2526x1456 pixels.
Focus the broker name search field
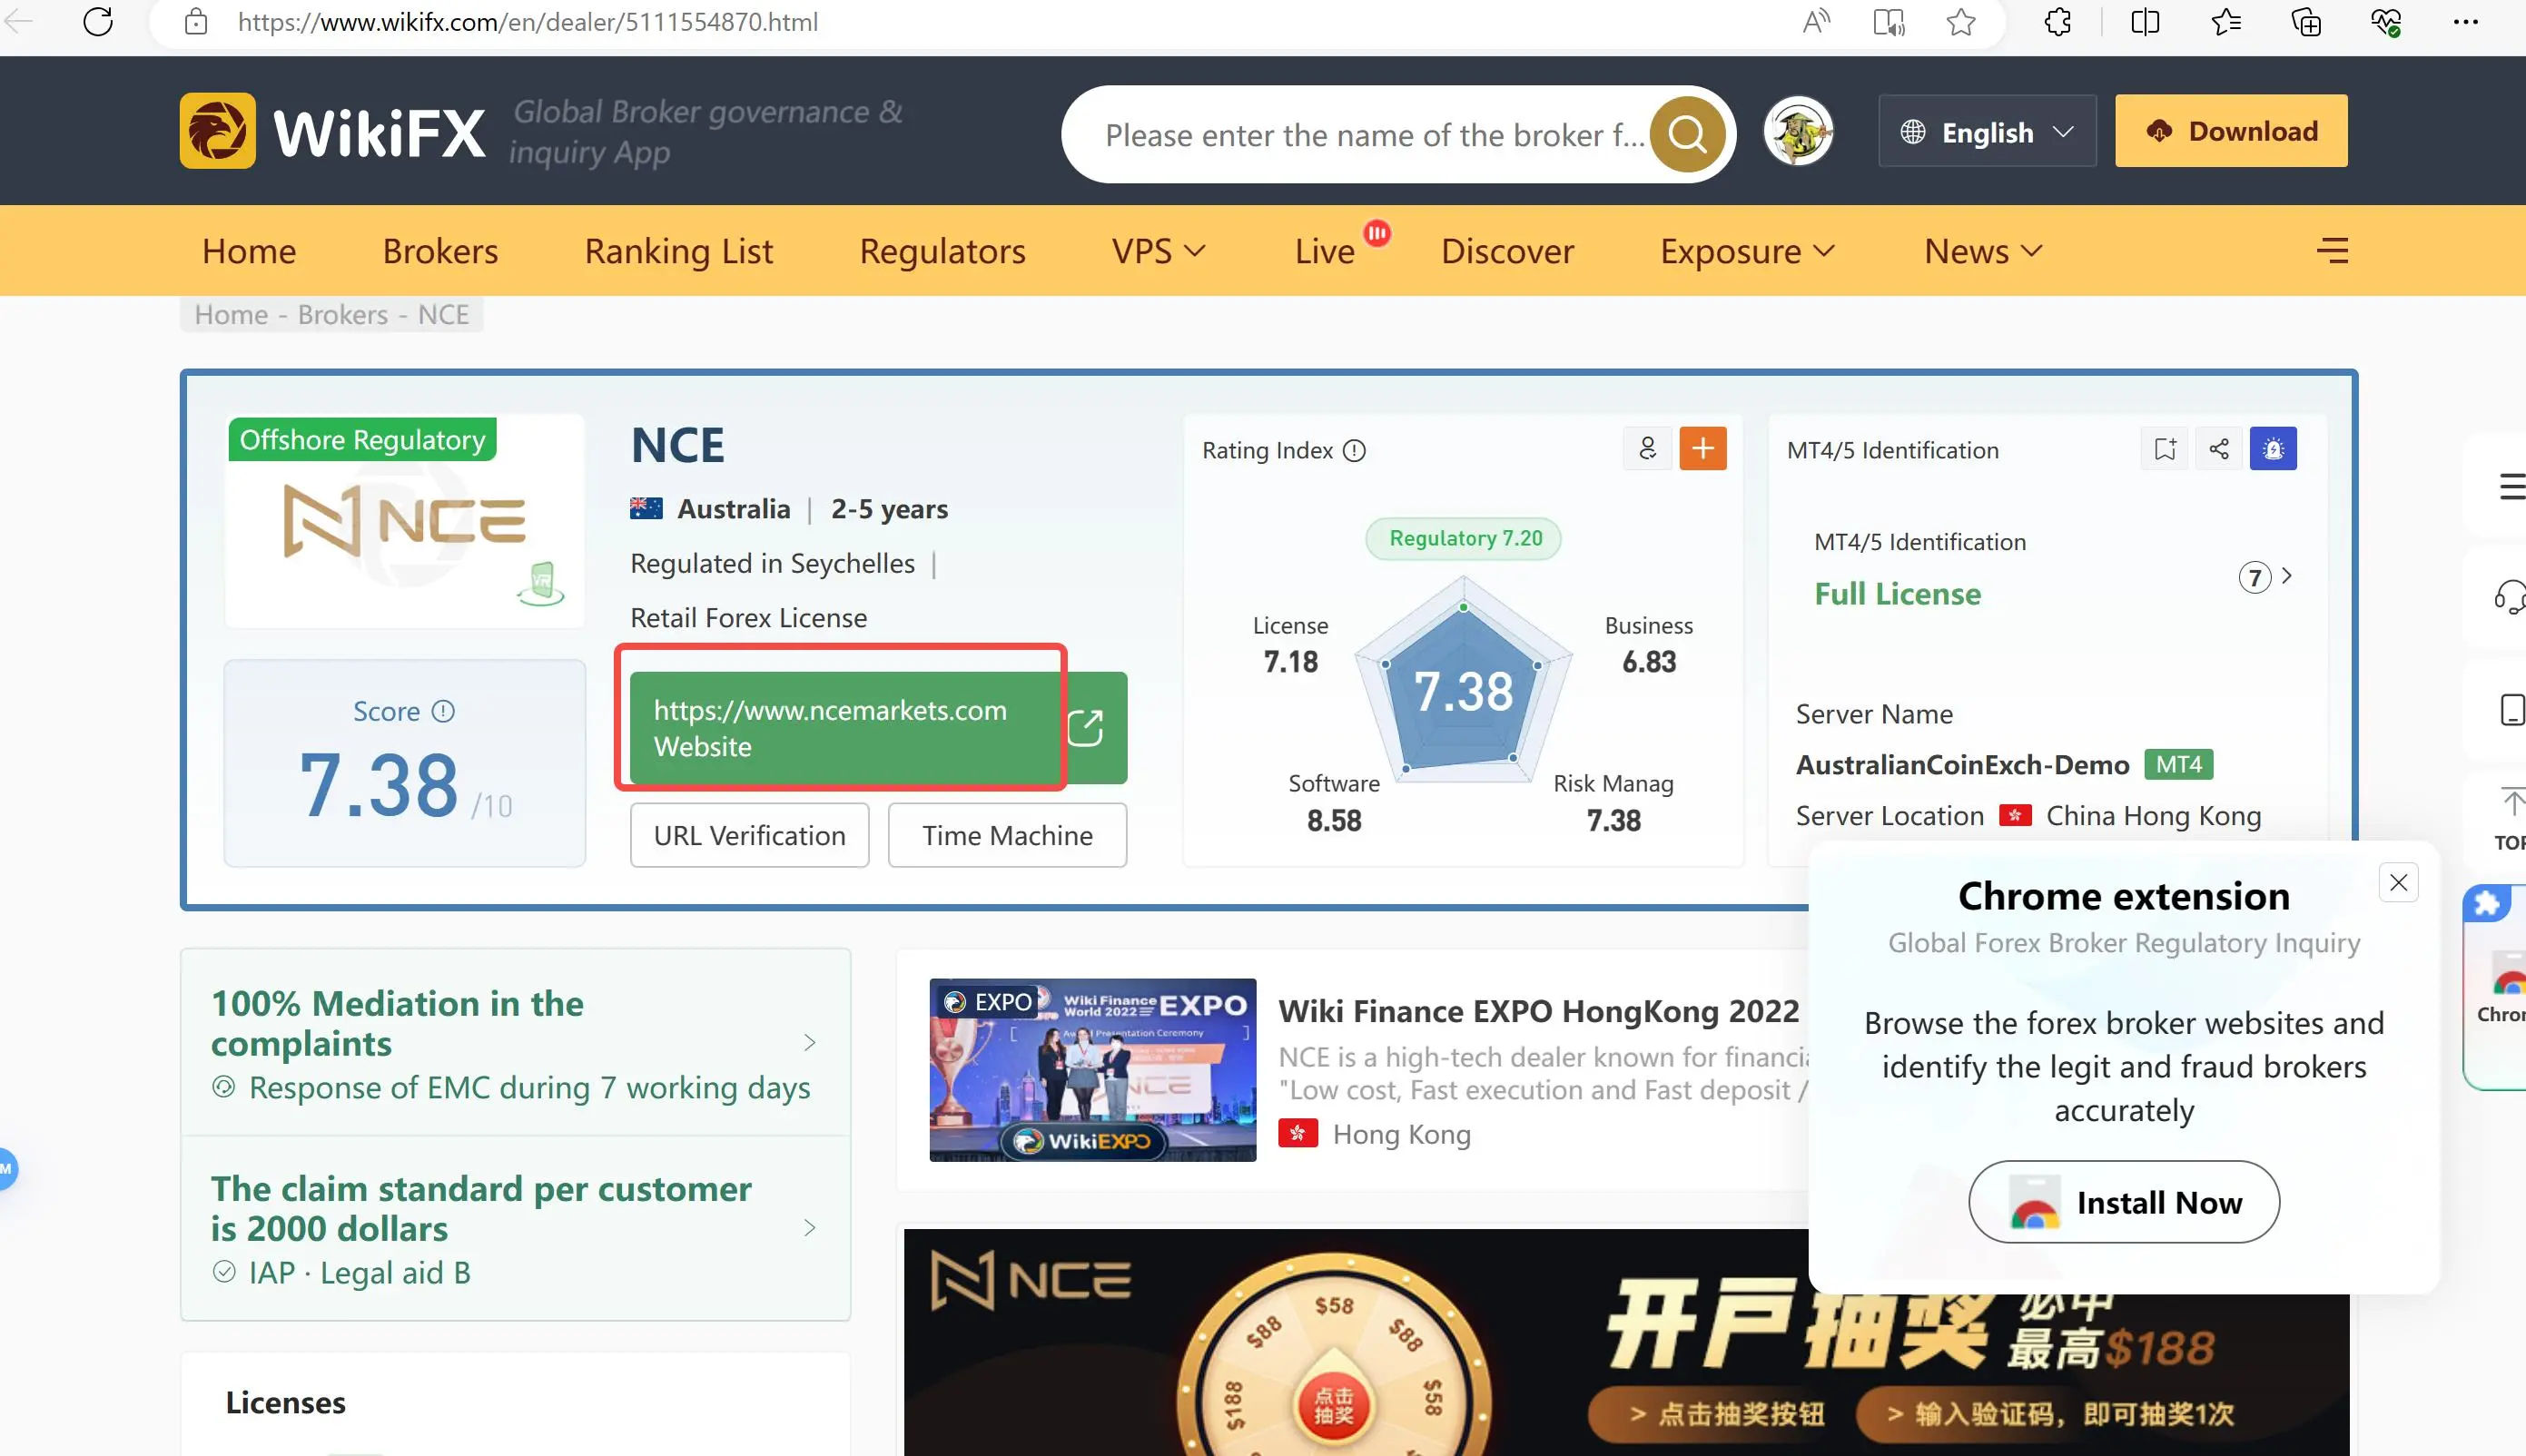[x=1375, y=135]
